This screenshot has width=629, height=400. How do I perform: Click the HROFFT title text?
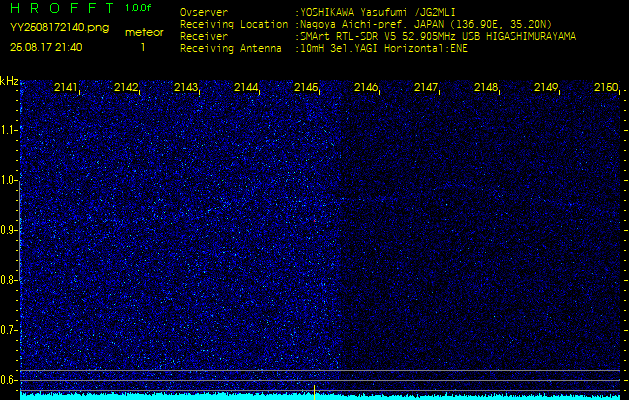62,8
